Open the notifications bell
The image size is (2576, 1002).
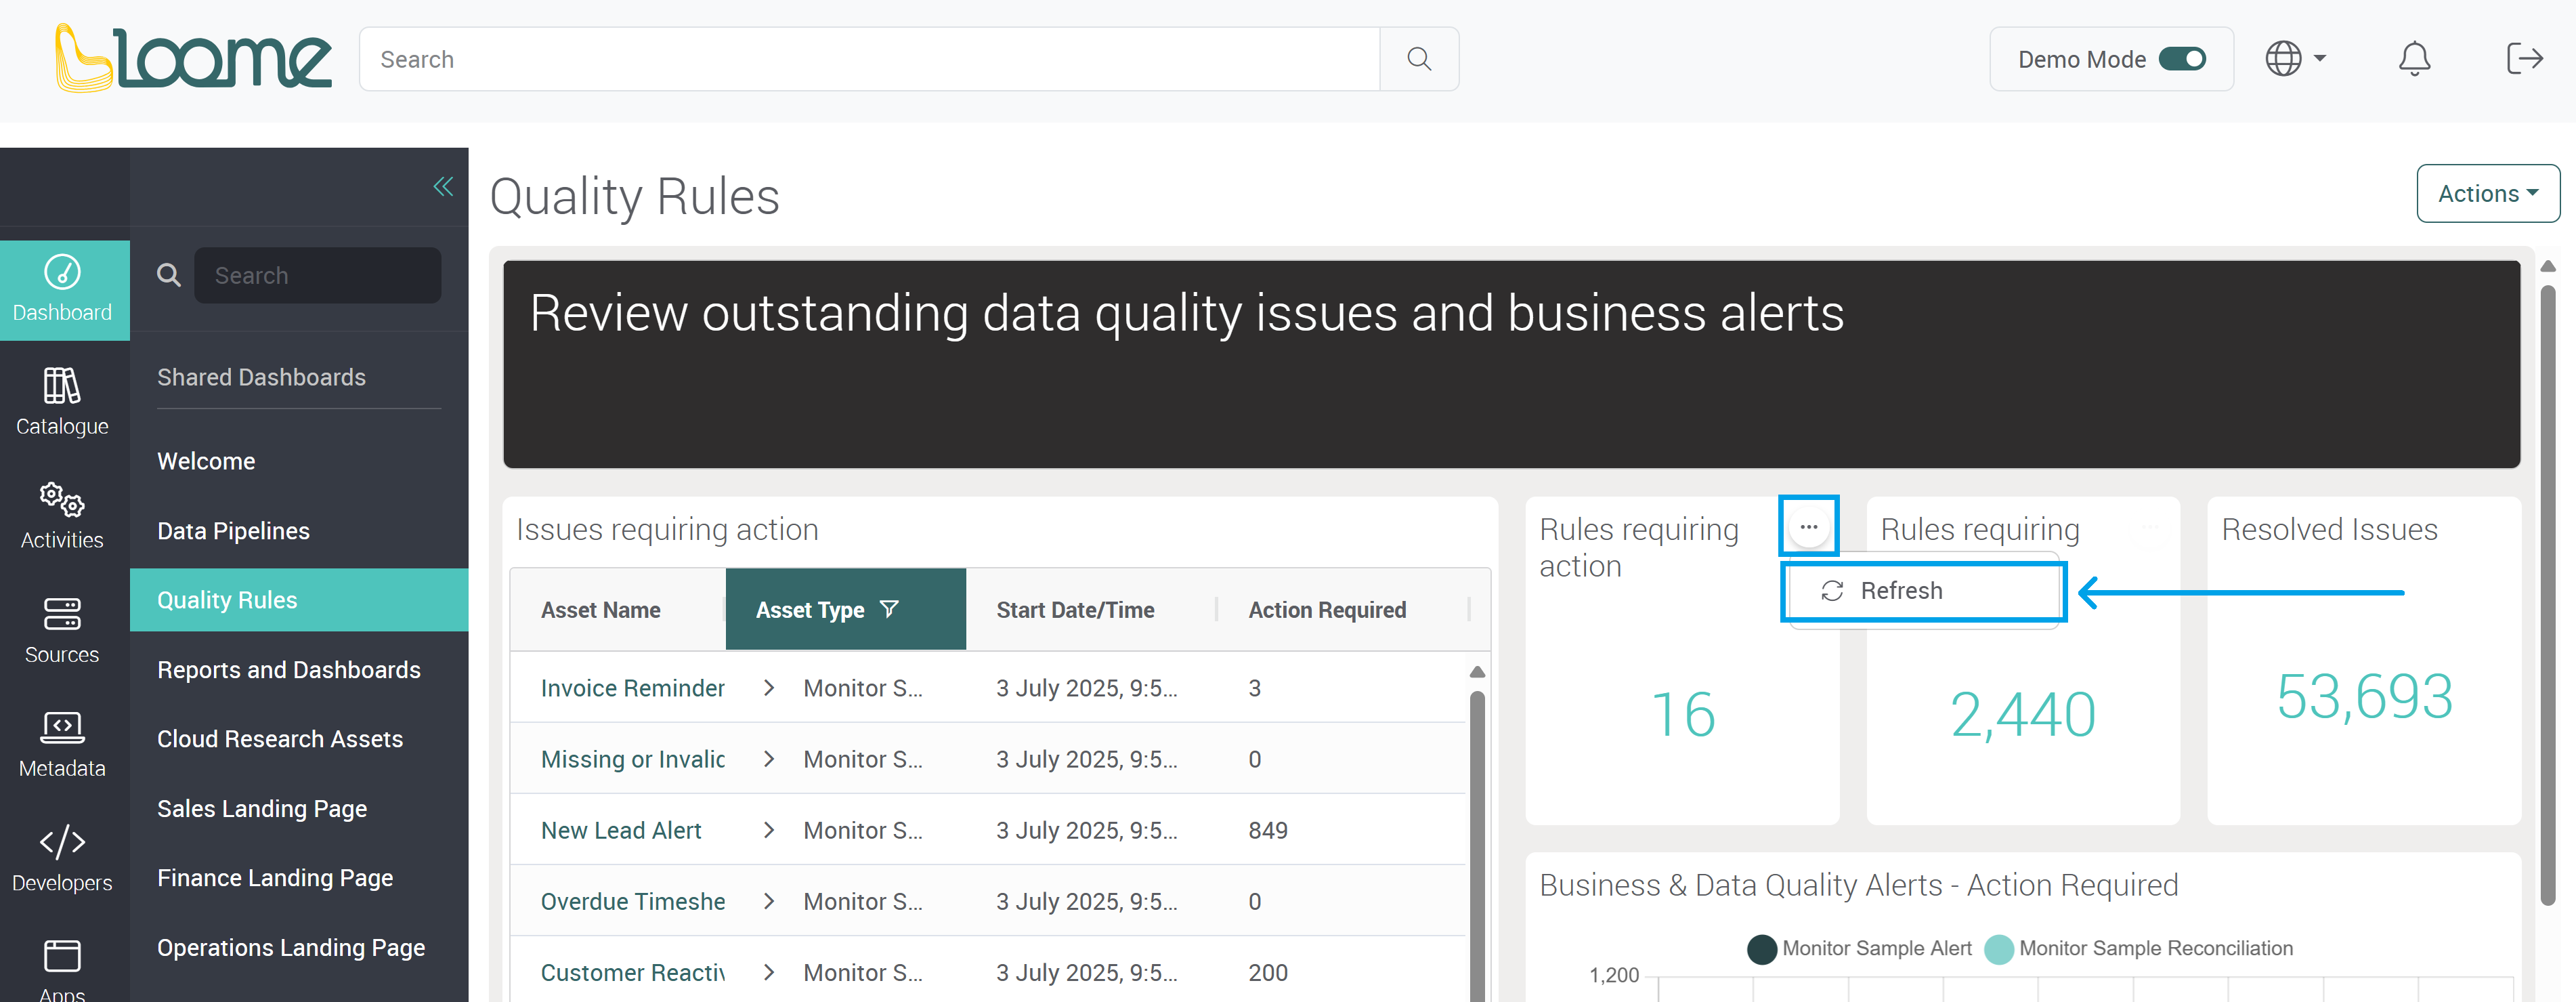[2414, 59]
